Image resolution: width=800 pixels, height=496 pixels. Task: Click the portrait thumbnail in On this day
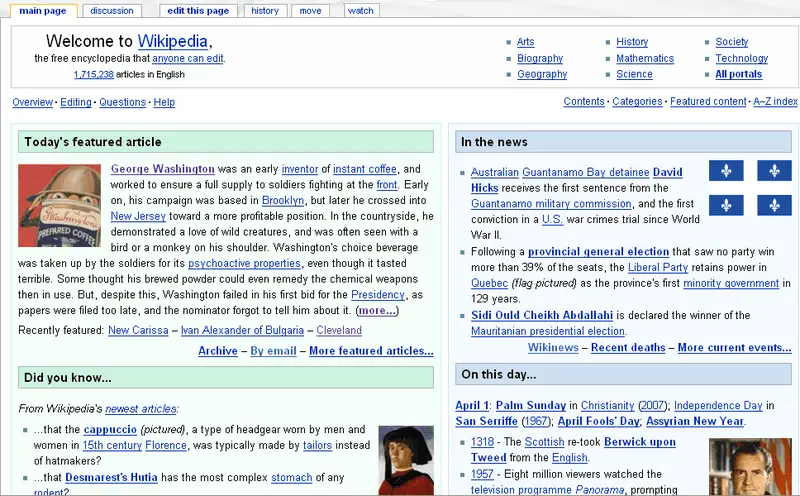click(750, 466)
